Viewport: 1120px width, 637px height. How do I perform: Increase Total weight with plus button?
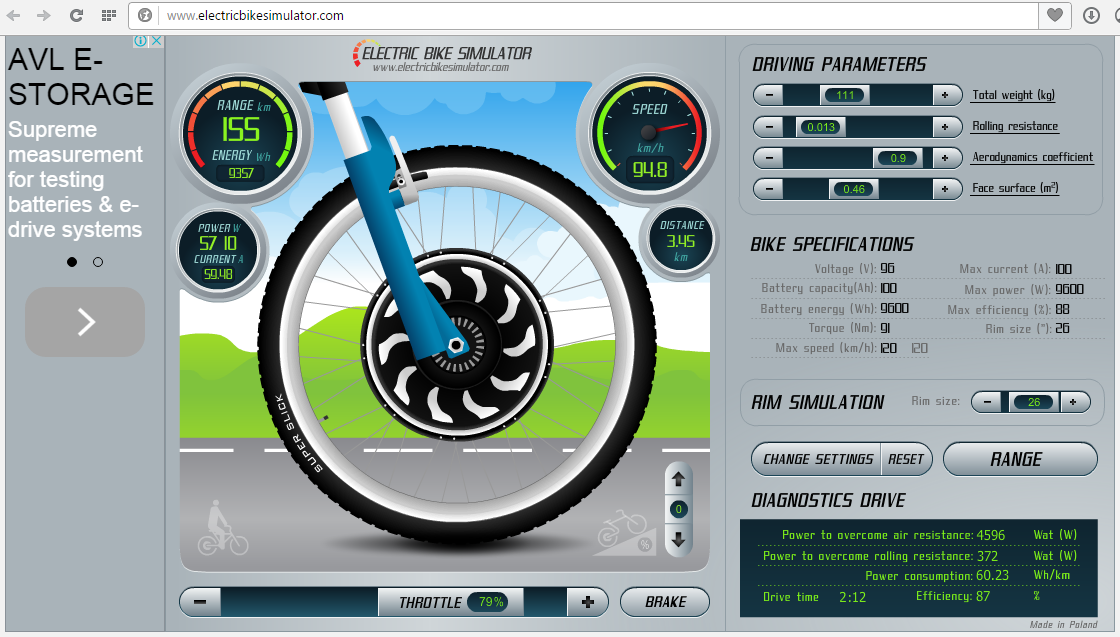(945, 96)
